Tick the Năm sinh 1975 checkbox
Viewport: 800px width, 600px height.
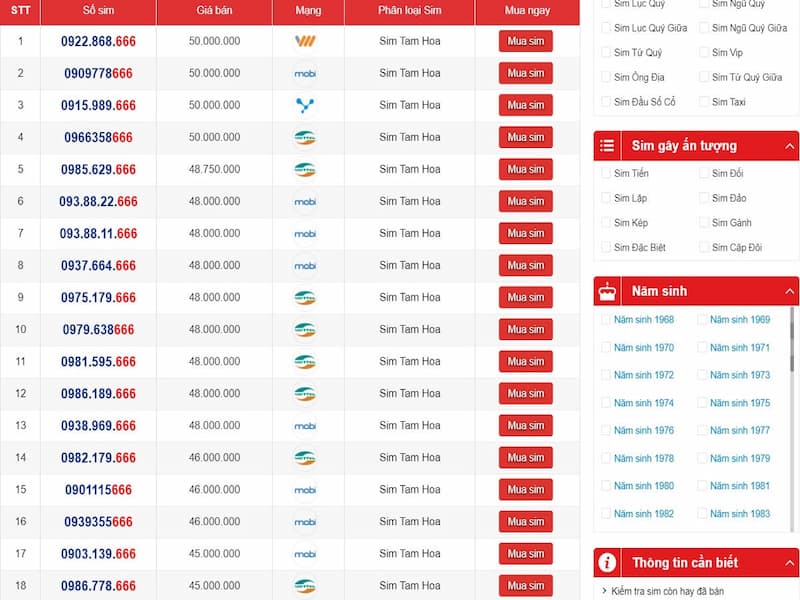702,403
